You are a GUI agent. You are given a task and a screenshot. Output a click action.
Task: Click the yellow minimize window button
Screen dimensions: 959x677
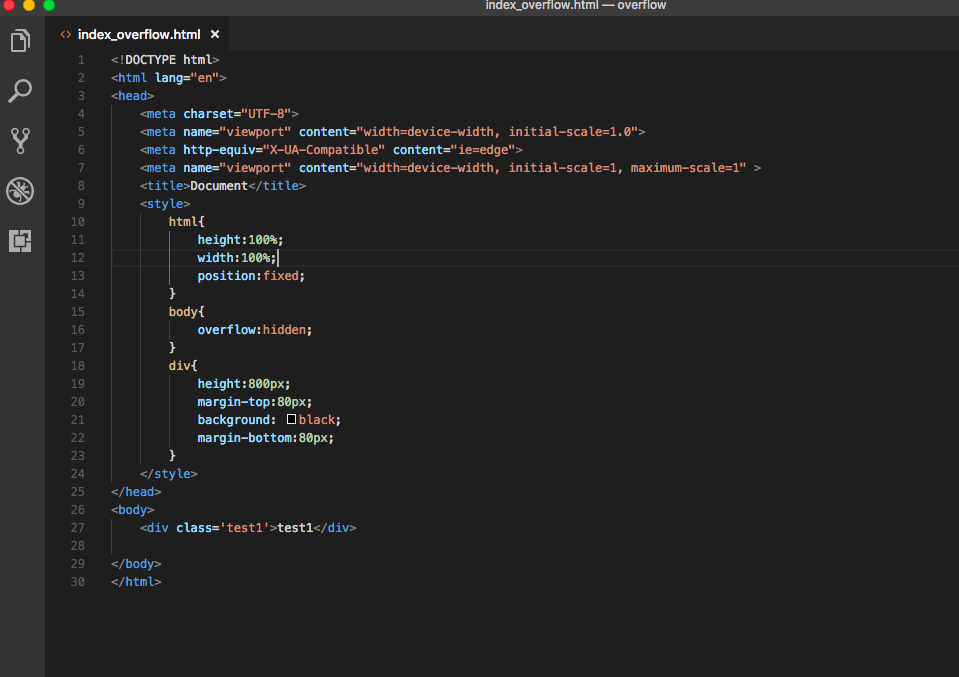tap(29, 5)
